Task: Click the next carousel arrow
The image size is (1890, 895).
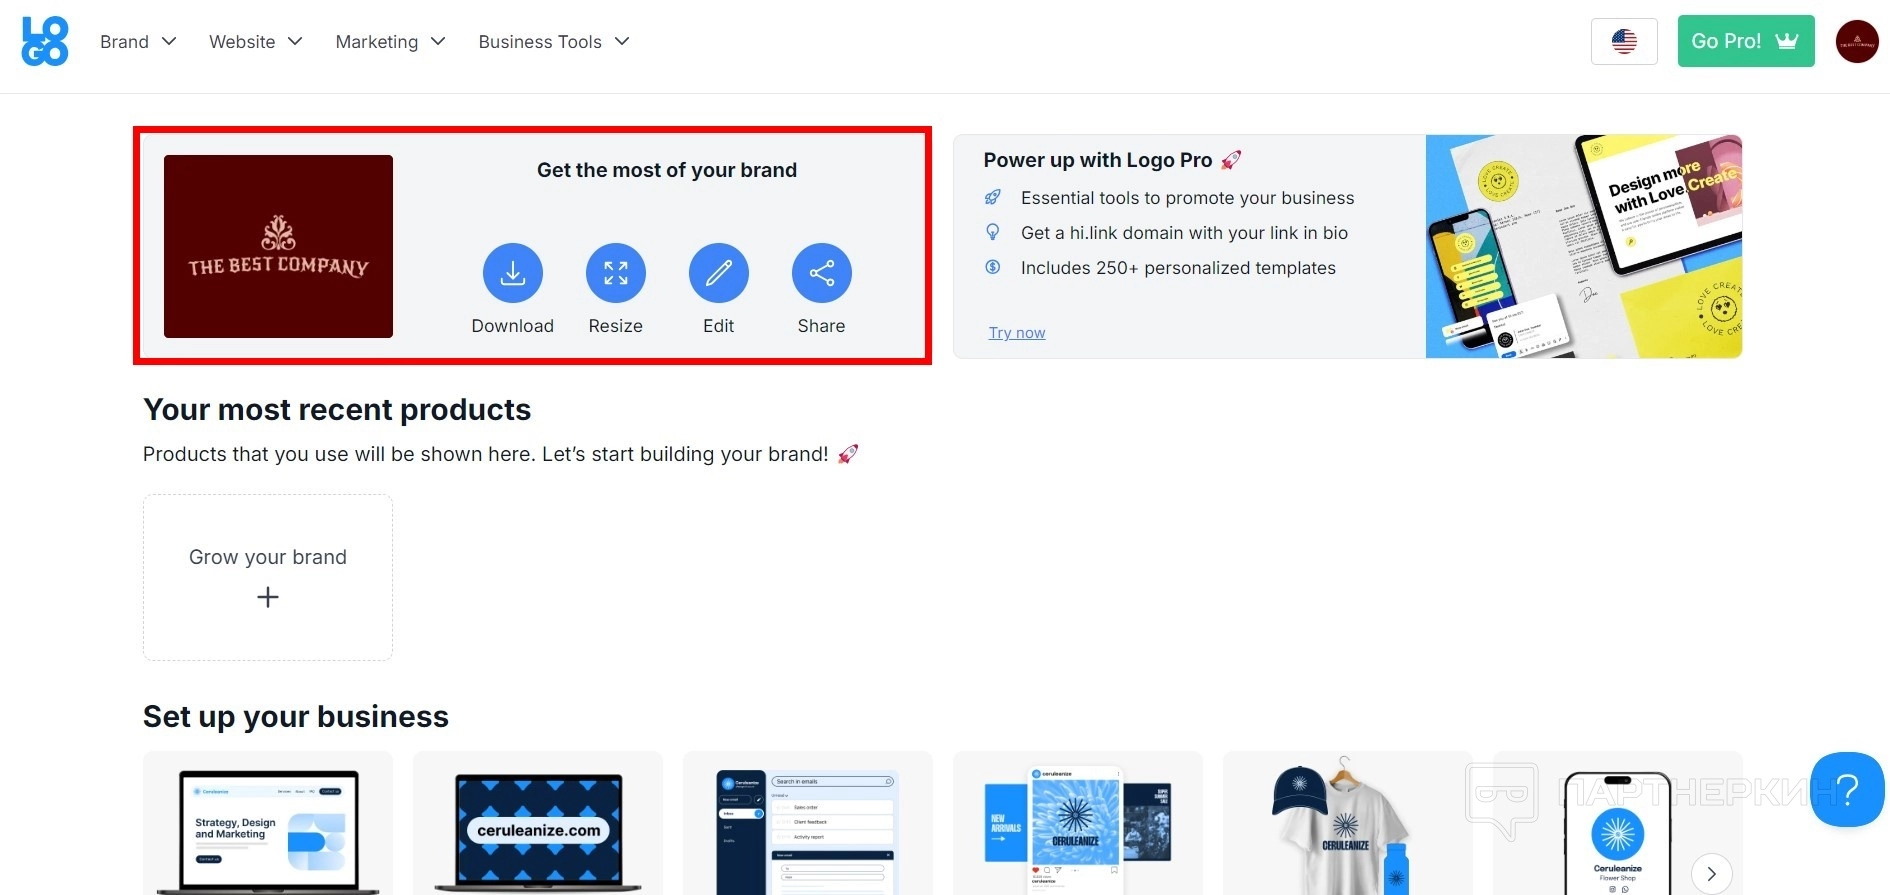Action: pos(1711,873)
